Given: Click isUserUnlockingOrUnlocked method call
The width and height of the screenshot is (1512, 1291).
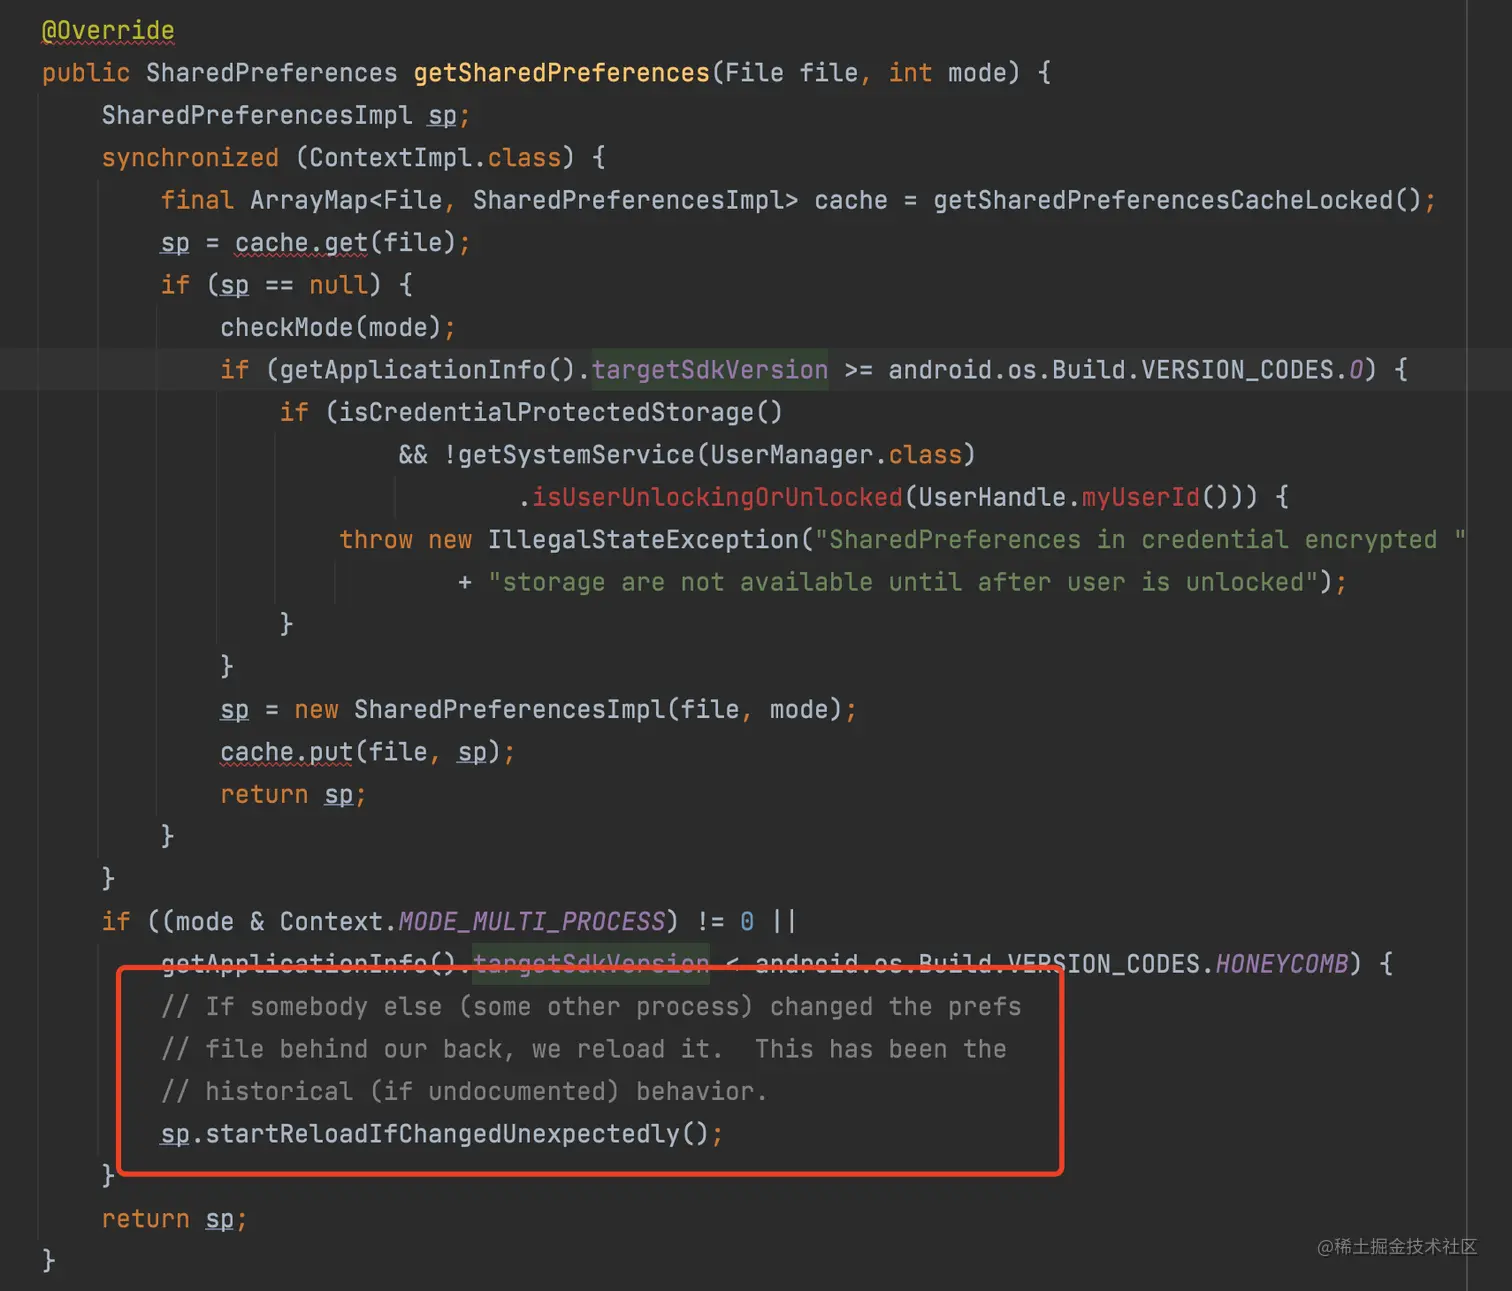Looking at the screenshot, I should [717, 498].
